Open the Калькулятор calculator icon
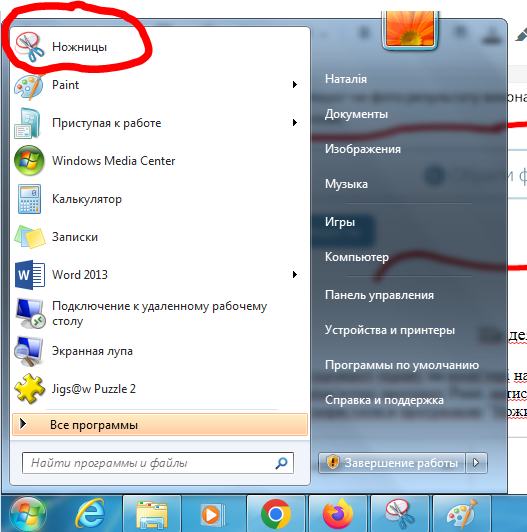Viewport: 527px width, 532px height. pos(29,199)
